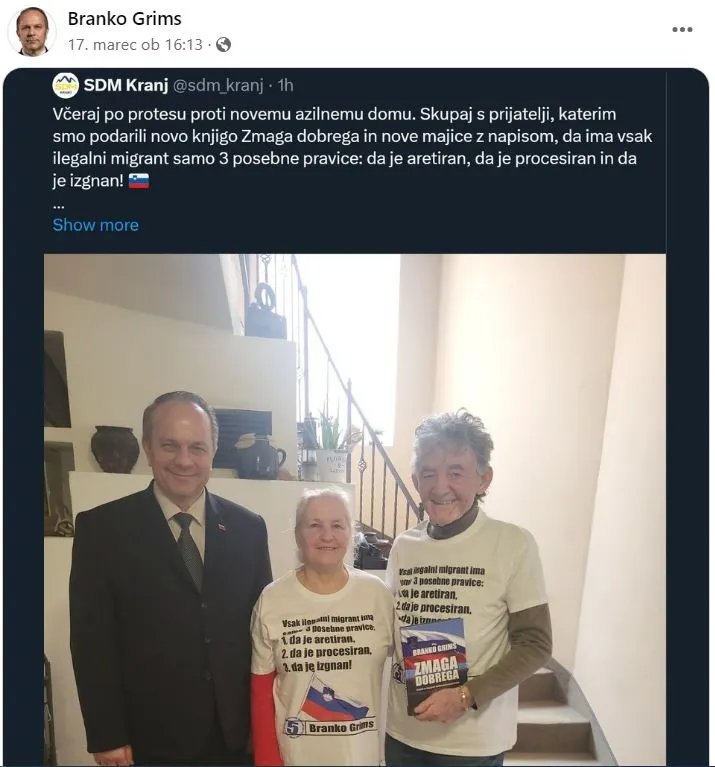Open the three-dot post options menu
Image resolution: width=715 pixels, height=767 pixels.
682,29
